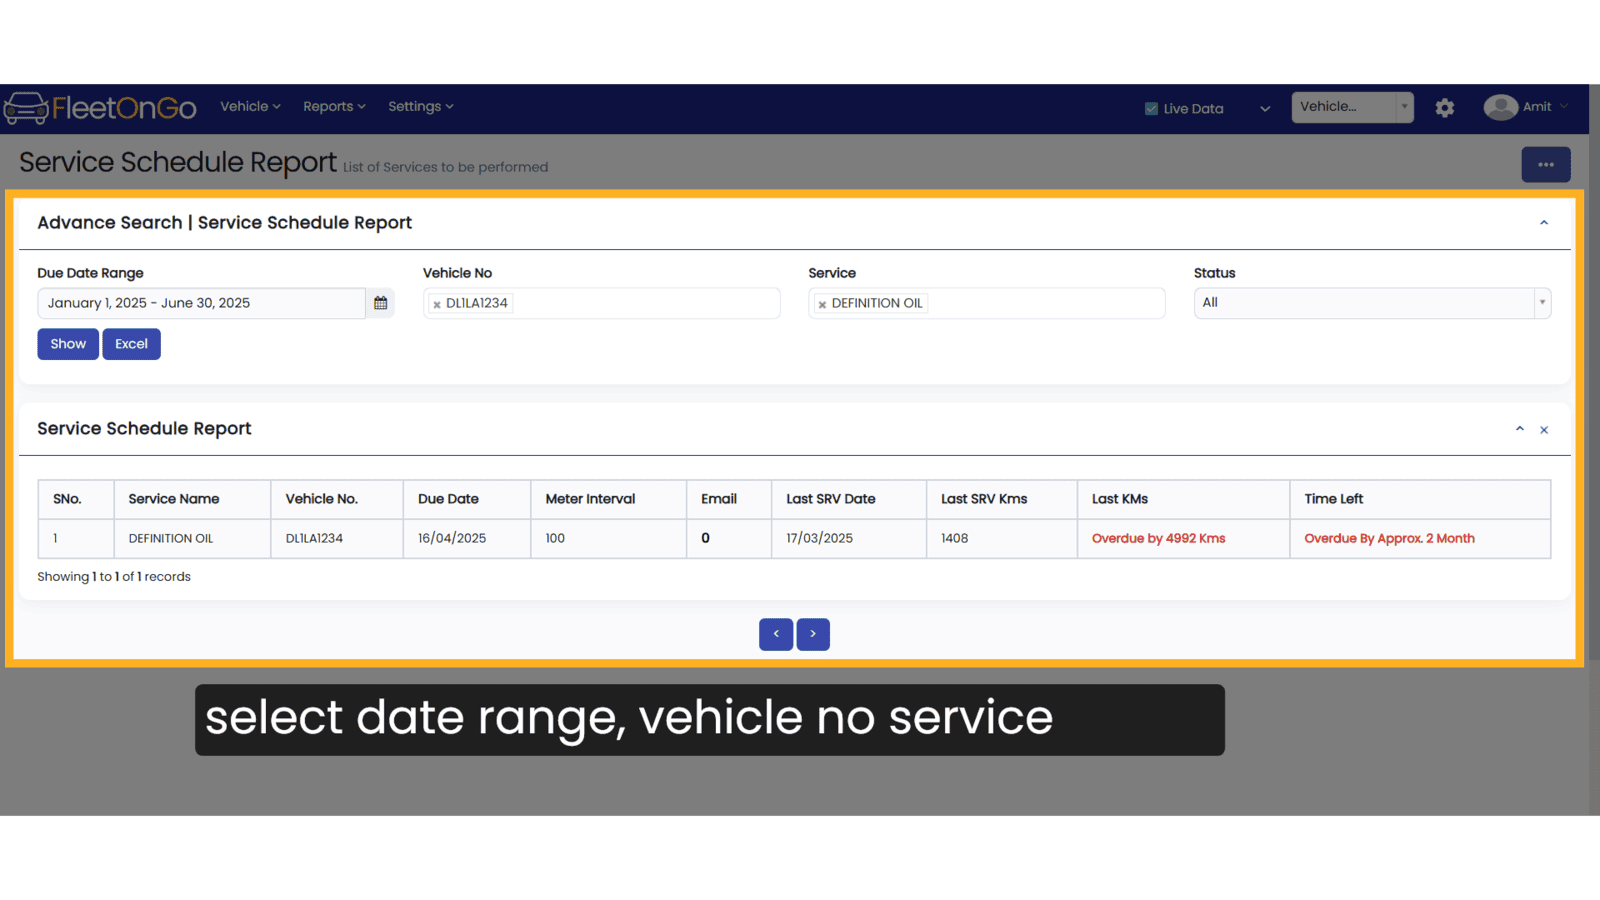The image size is (1600, 900).
Task: Select the 17/03/2025 last service date cell
Action: pyautogui.click(x=849, y=538)
